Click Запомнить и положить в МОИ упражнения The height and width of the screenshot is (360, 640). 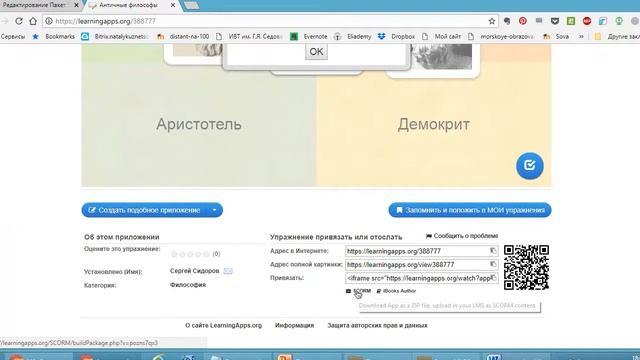(x=470, y=210)
